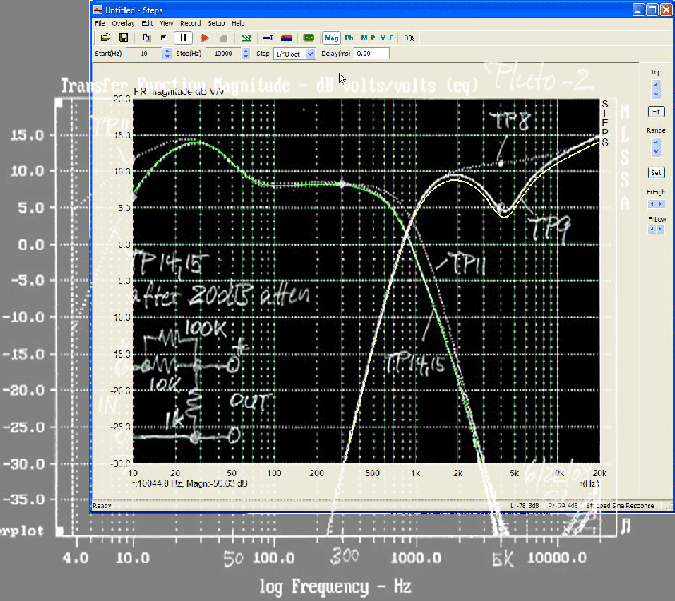
Task: Save measurement using the floppy disk icon
Action: click(x=124, y=38)
